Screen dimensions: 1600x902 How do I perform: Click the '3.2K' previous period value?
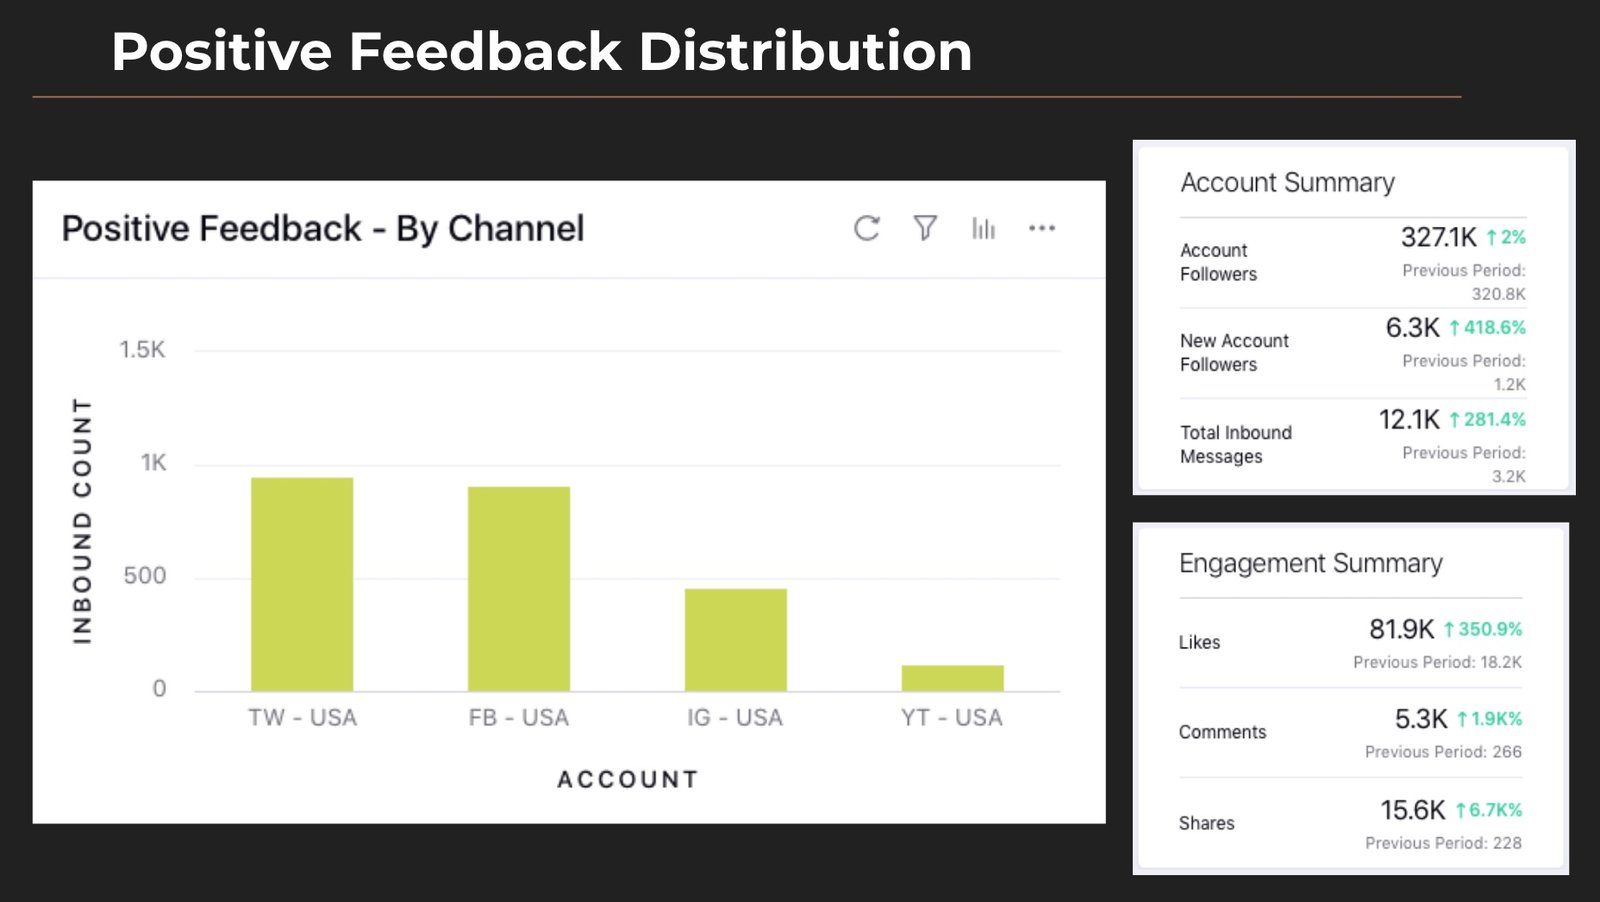coord(1509,476)
